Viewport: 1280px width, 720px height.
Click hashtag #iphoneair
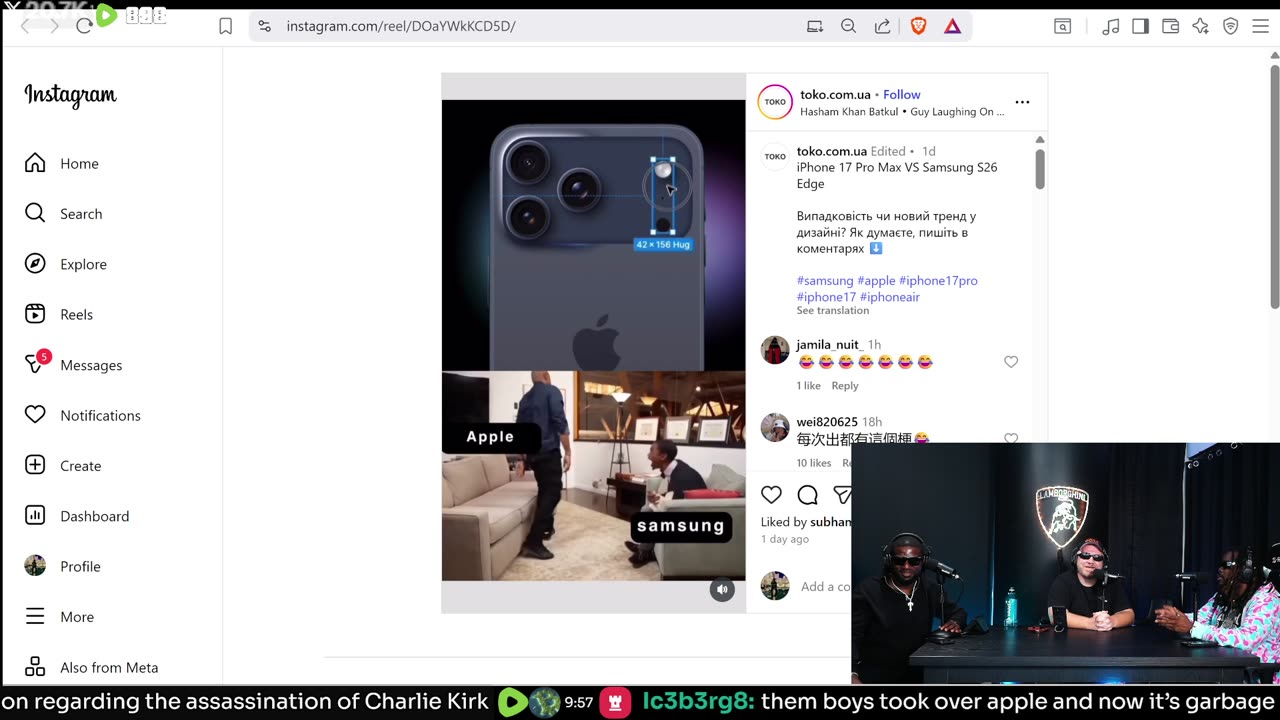click(x=889, y=297)
